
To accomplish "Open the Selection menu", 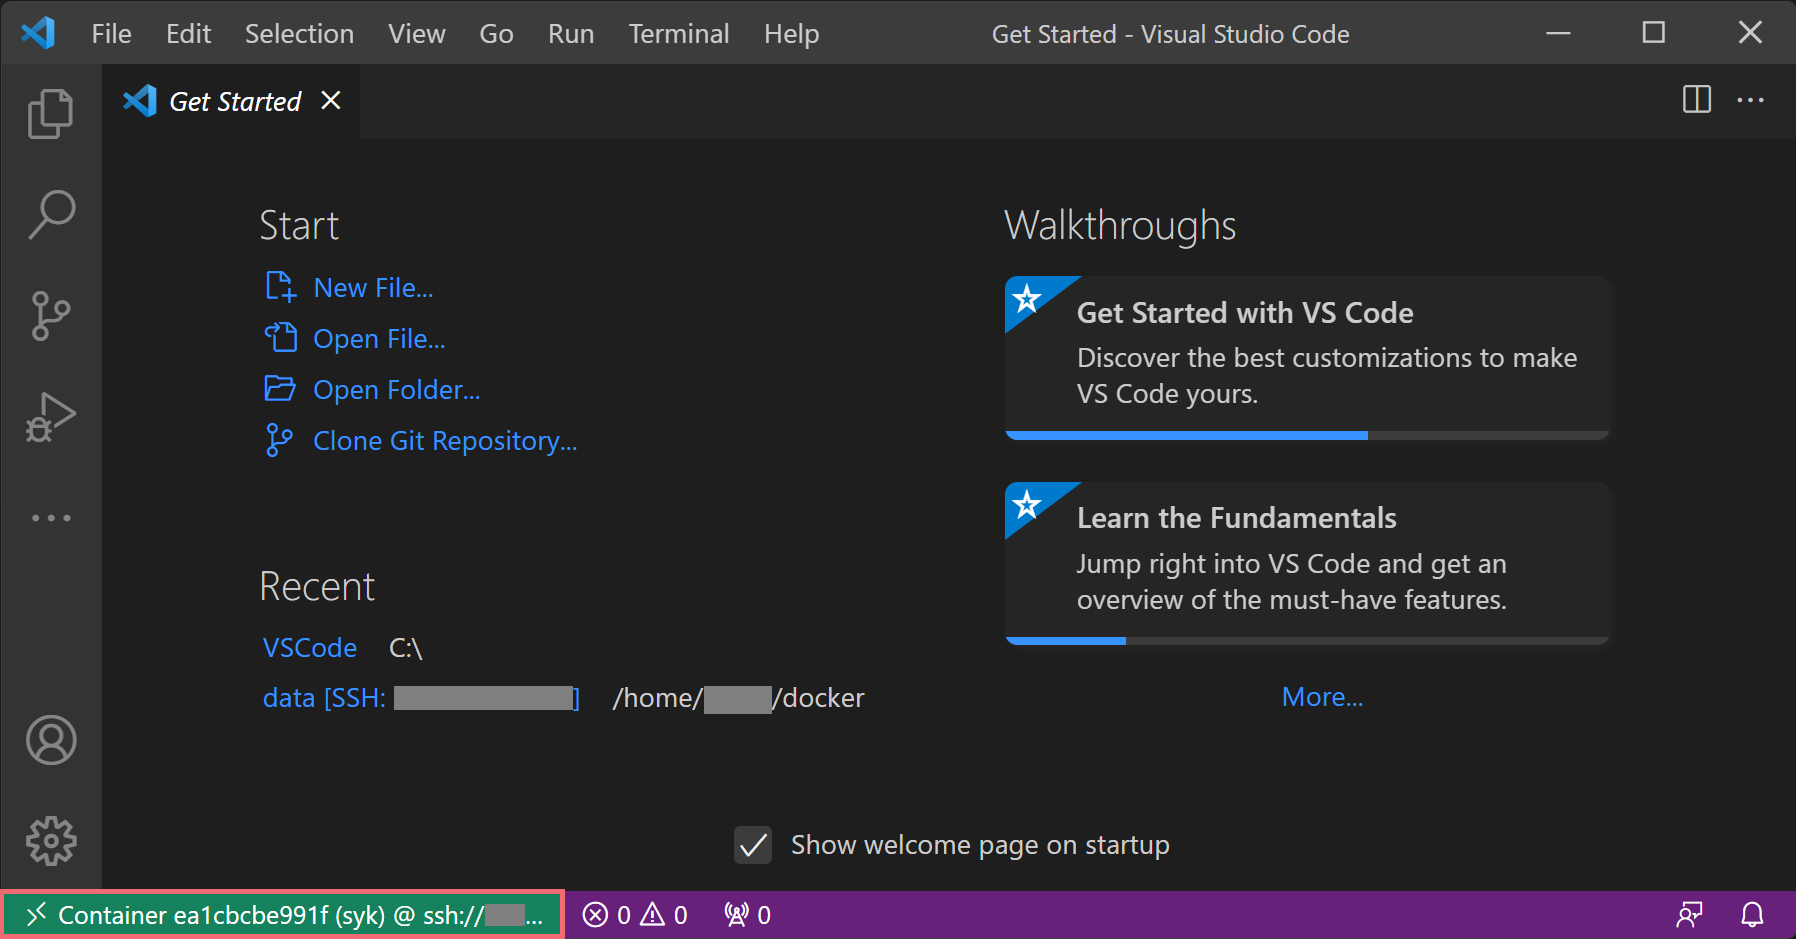I will [x=299, y=34].
